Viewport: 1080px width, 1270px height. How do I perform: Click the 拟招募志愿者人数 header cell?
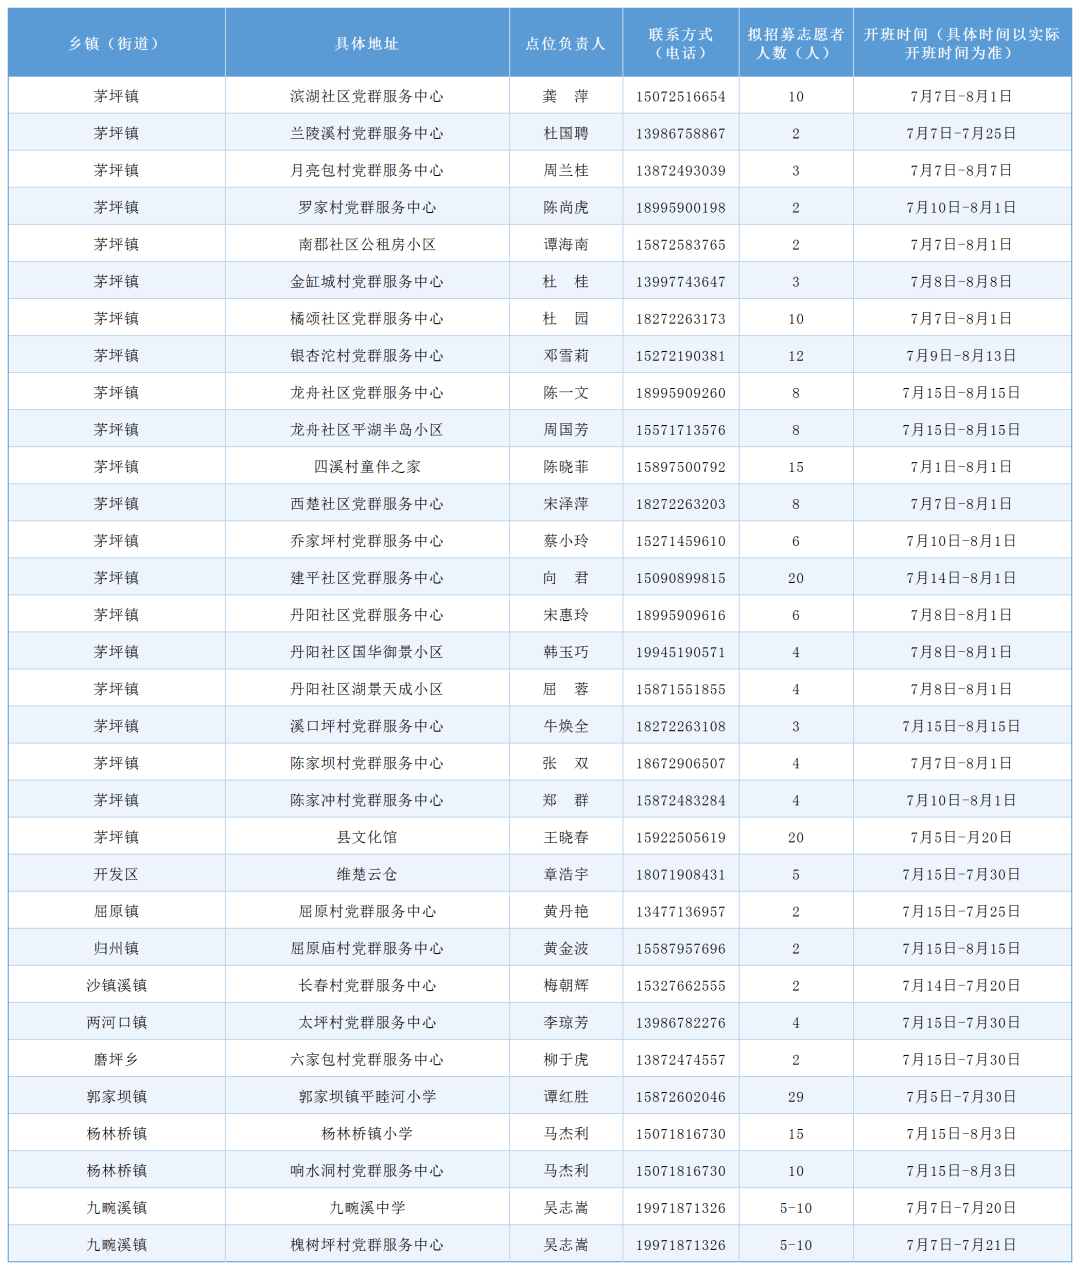pos(795,43)
